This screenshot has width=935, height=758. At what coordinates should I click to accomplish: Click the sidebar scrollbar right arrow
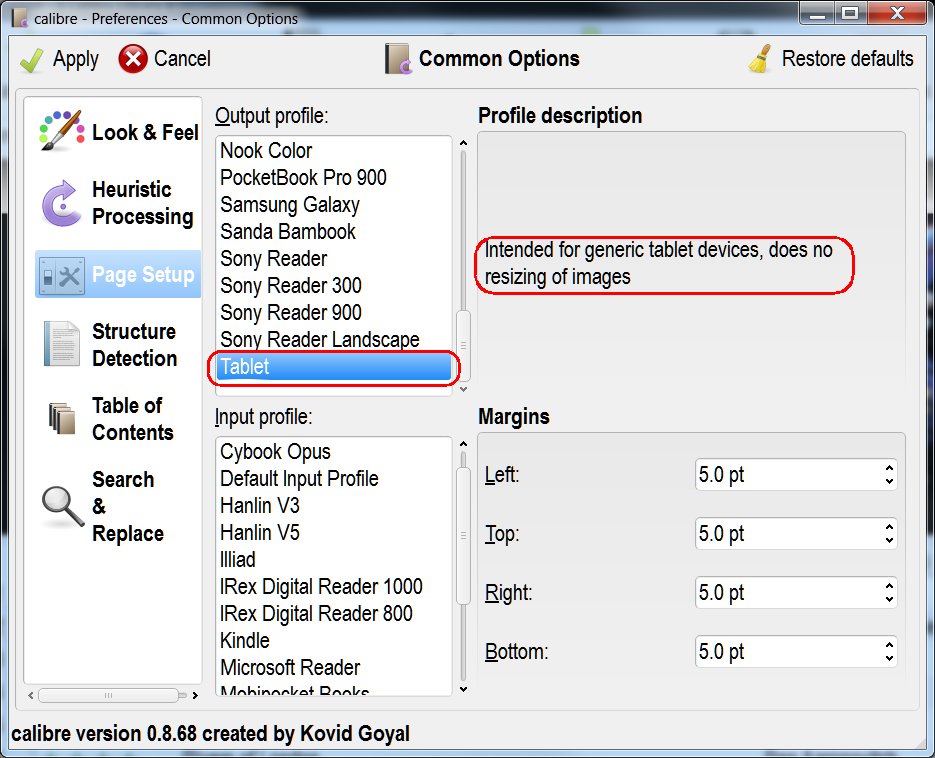click(195, 695)
